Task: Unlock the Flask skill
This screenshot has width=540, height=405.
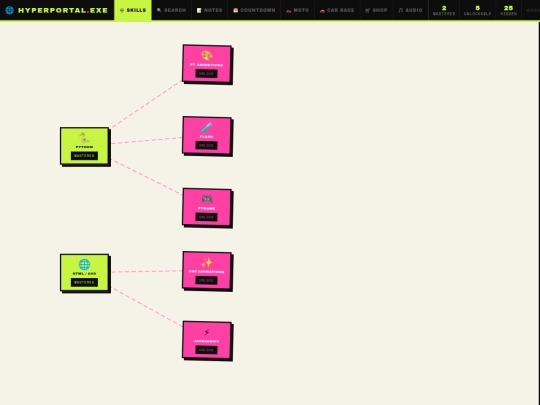Action: [x=206, y=145]
